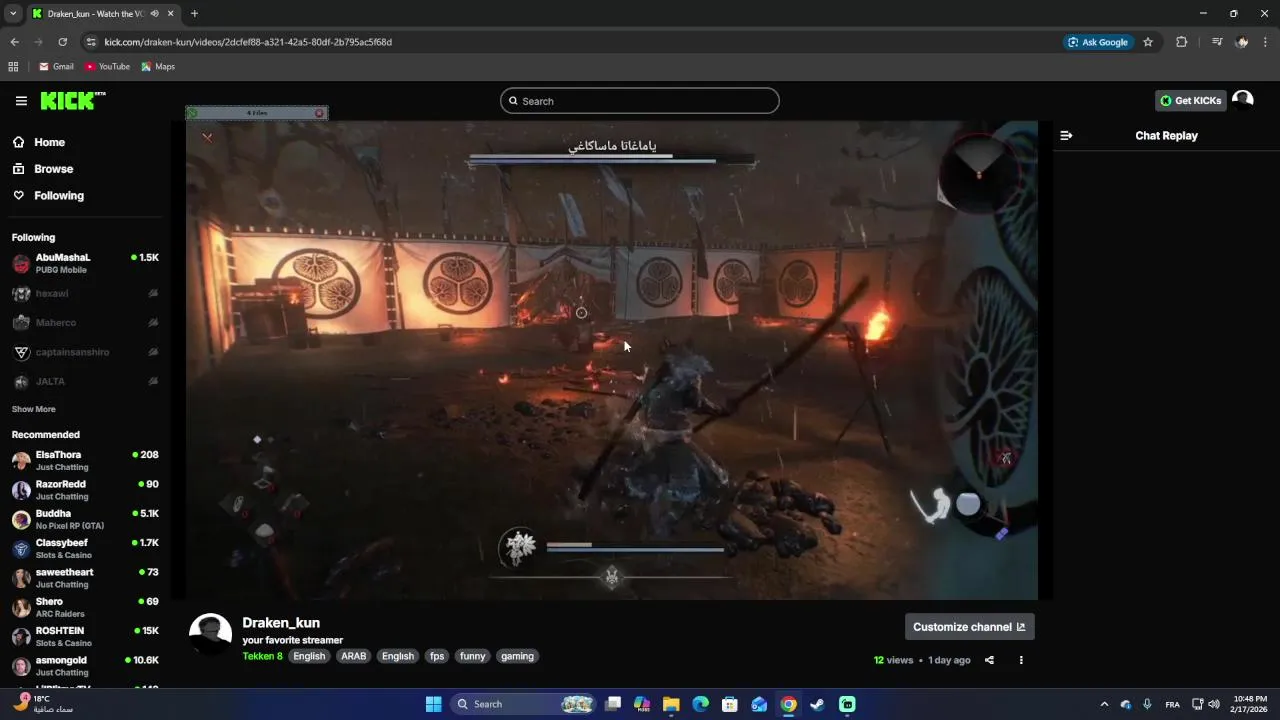Screen dimensions: 1280x720
Task: Open the Chrome profile avatar
Action: click(x=1242, y=42)
